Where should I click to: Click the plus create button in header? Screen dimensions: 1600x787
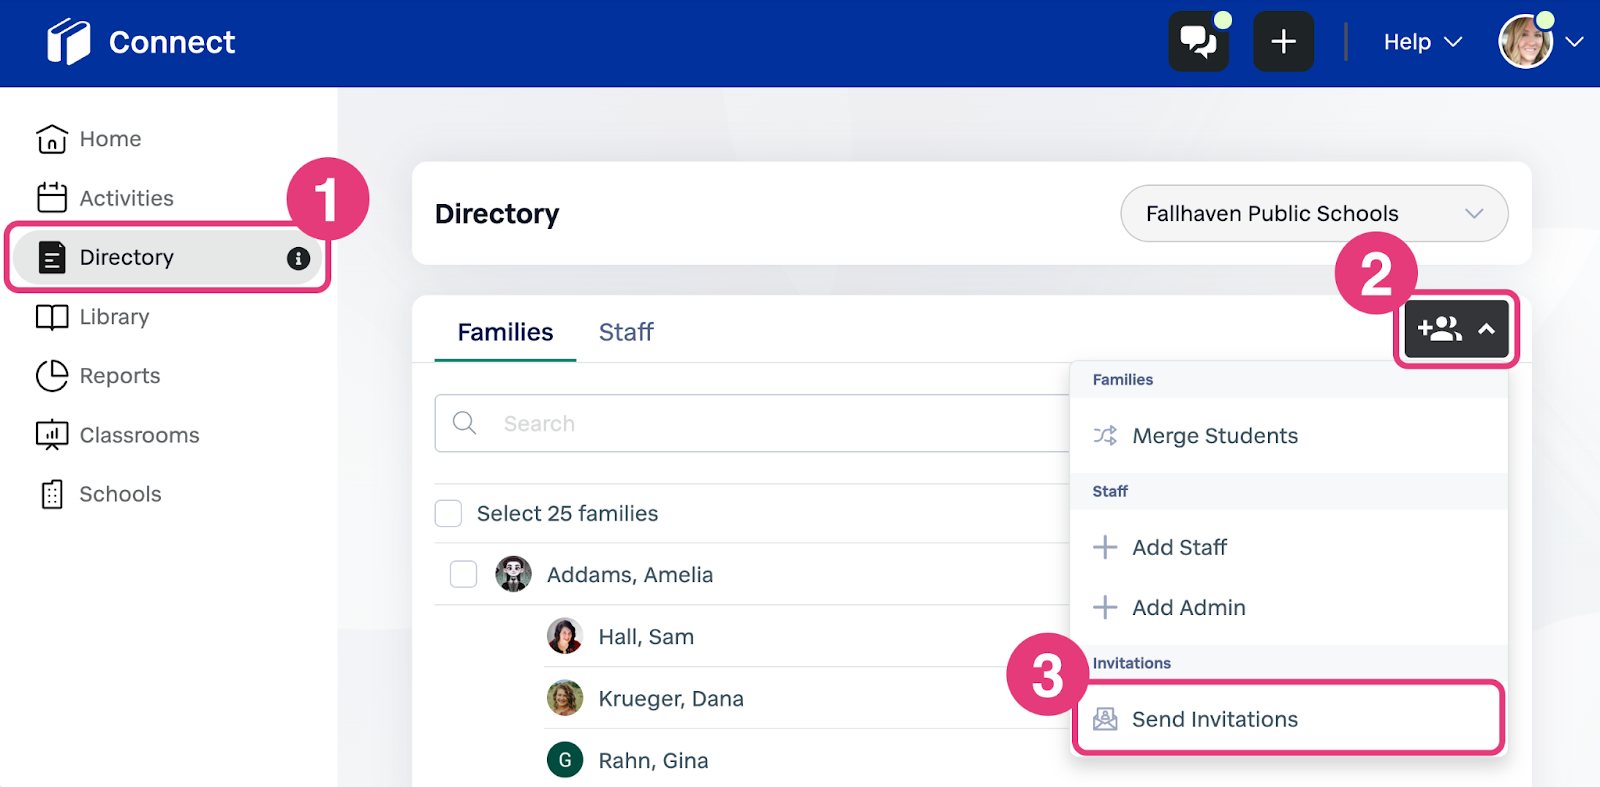[1283, 42]
